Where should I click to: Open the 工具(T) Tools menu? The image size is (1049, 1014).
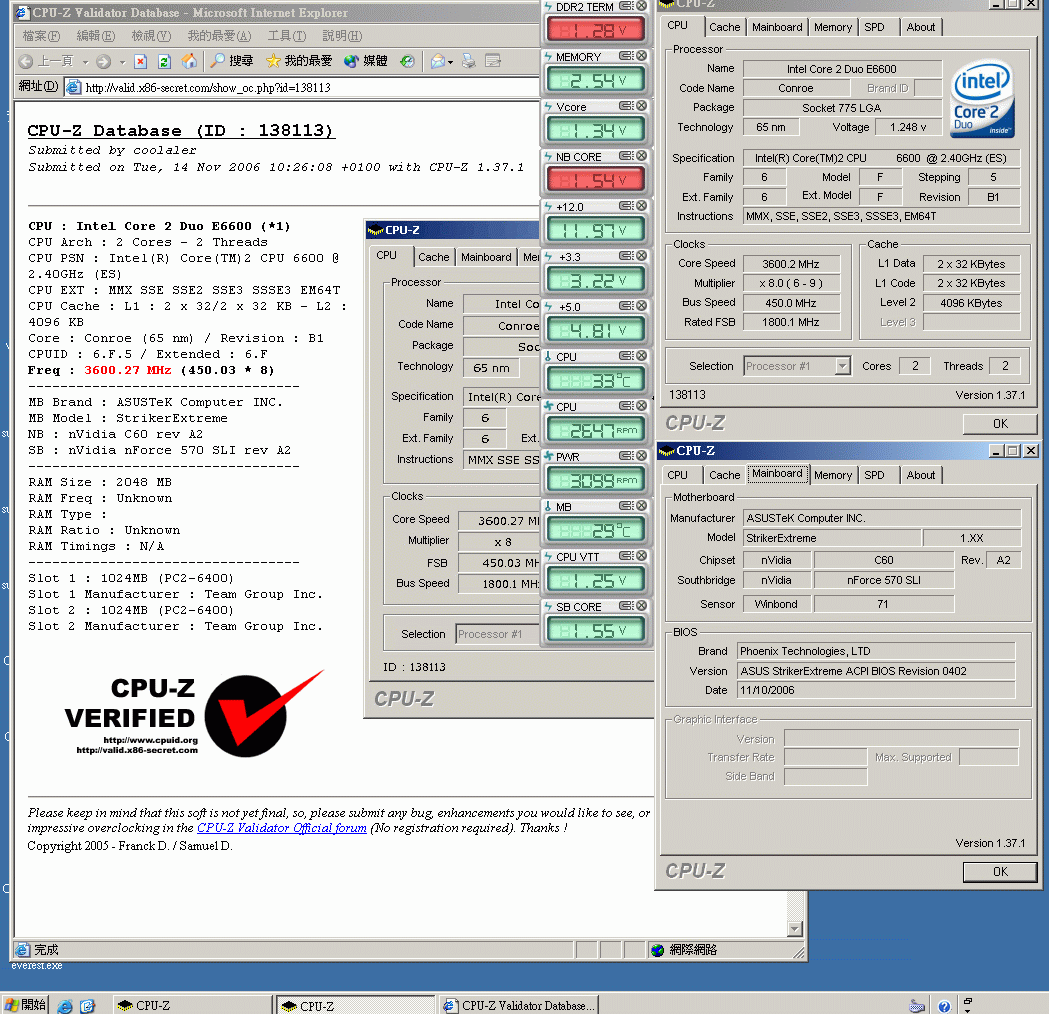[x=287, y=36]
